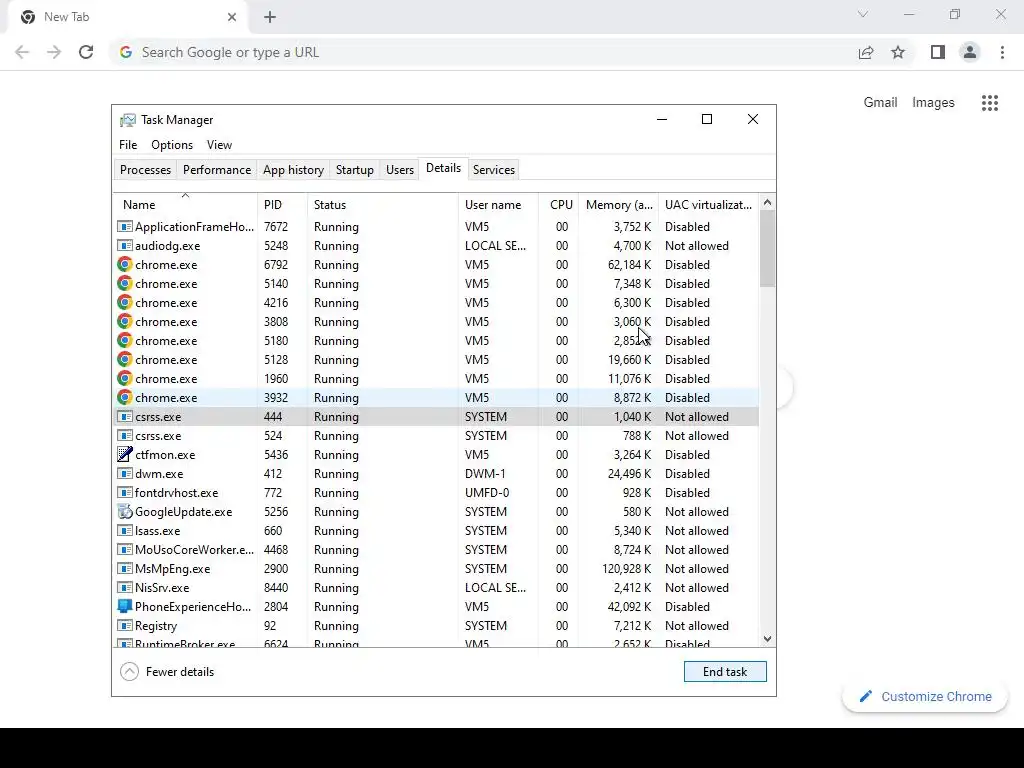Sort processes by the Name column header
Viewport: 1024px width, 768px height.
185,204
